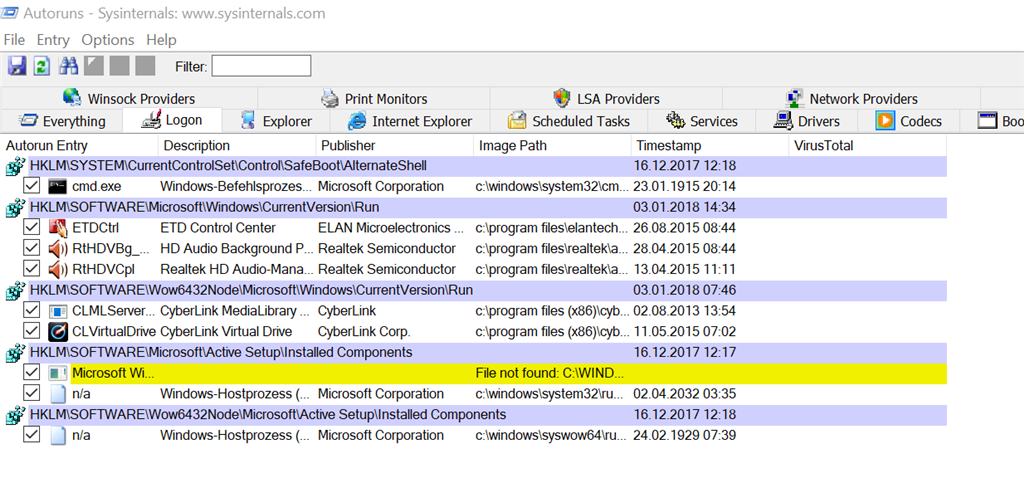Switch to the Everything tab

[x=62, y=121]
